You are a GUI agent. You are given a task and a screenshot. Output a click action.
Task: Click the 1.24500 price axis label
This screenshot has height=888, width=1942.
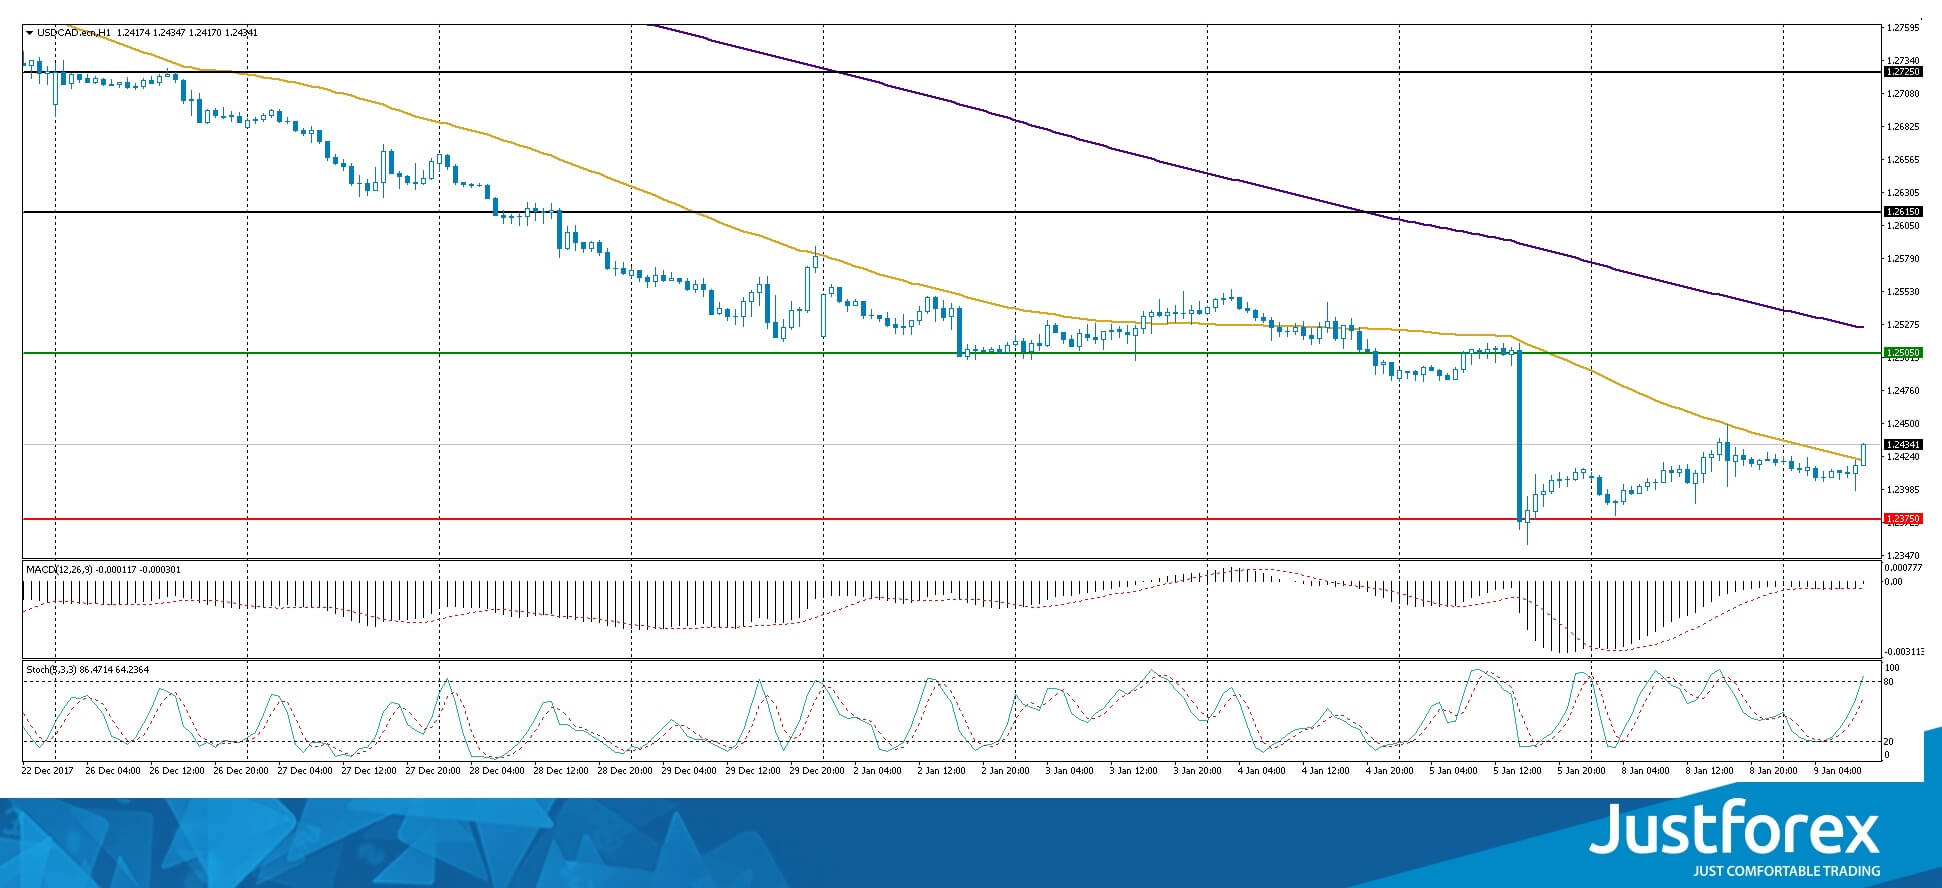pos(1903,424)
